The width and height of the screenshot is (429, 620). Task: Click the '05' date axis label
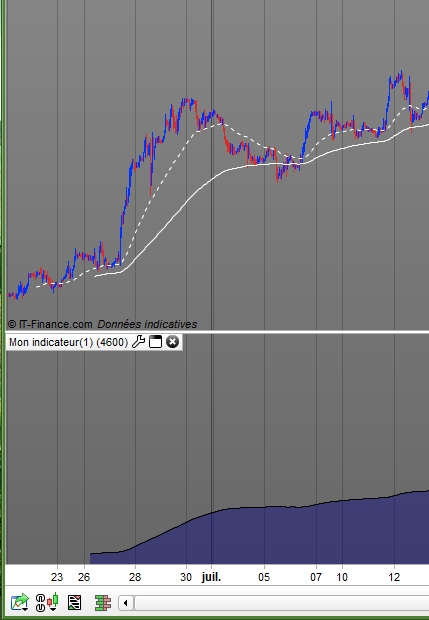point(264,577)
